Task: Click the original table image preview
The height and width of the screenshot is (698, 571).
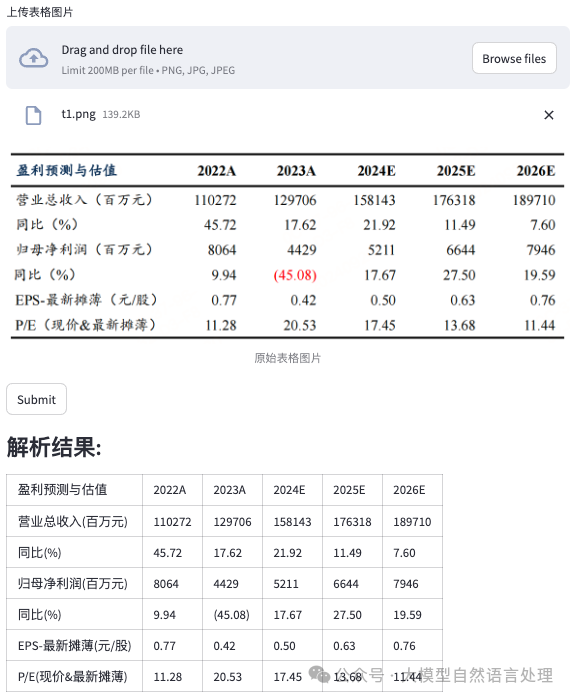Action: 288,246
